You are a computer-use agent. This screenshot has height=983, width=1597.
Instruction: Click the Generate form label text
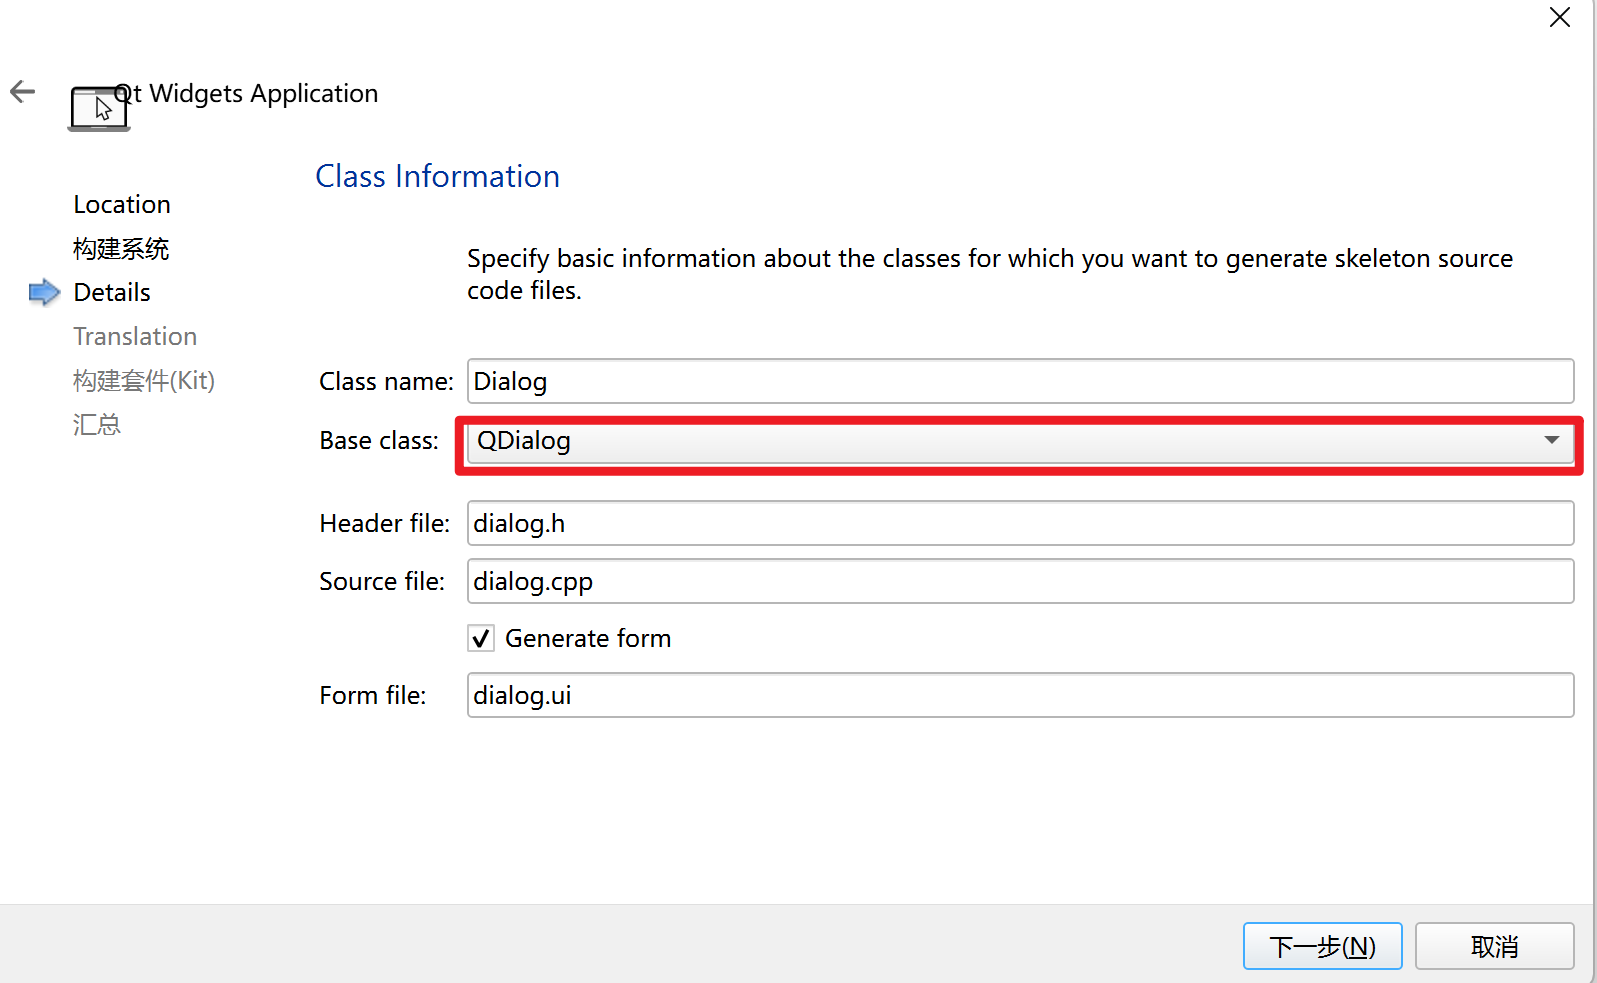pyautogui.click(x=588, y=638)
